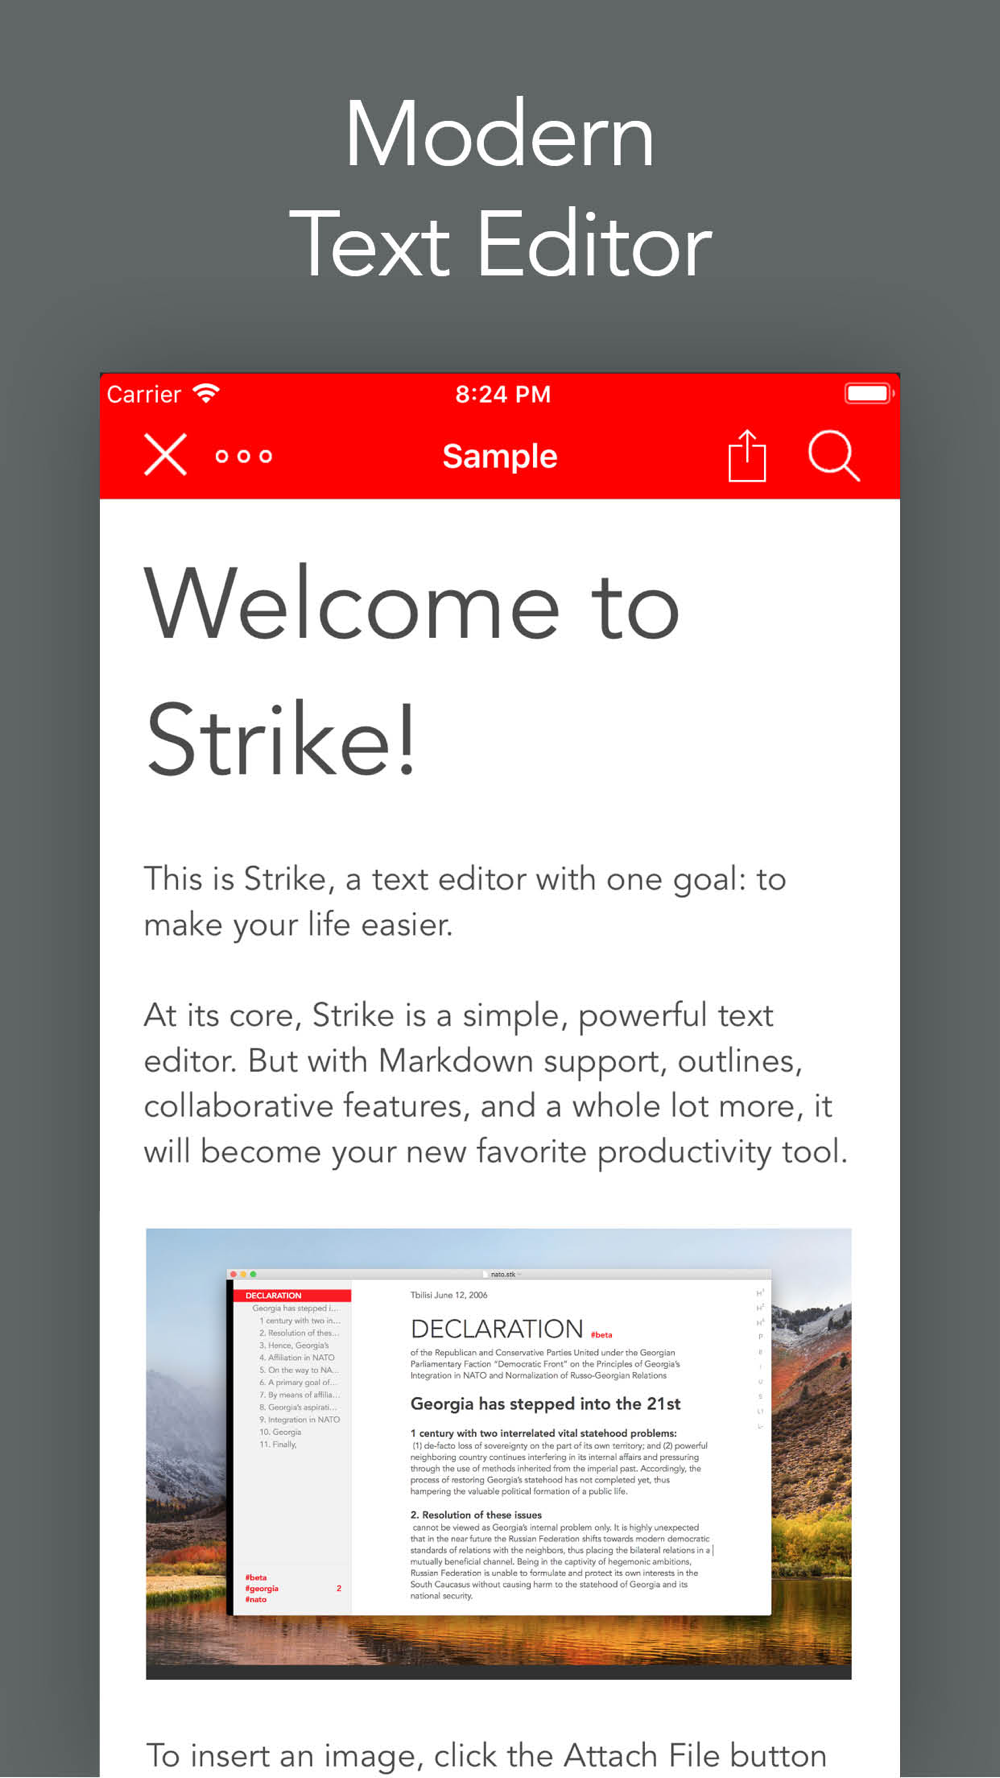Place cursor in the "Welcome to Strike!" heading
The height and width of the screenshot is (1778, 1000).
click(x=412, y=672)
